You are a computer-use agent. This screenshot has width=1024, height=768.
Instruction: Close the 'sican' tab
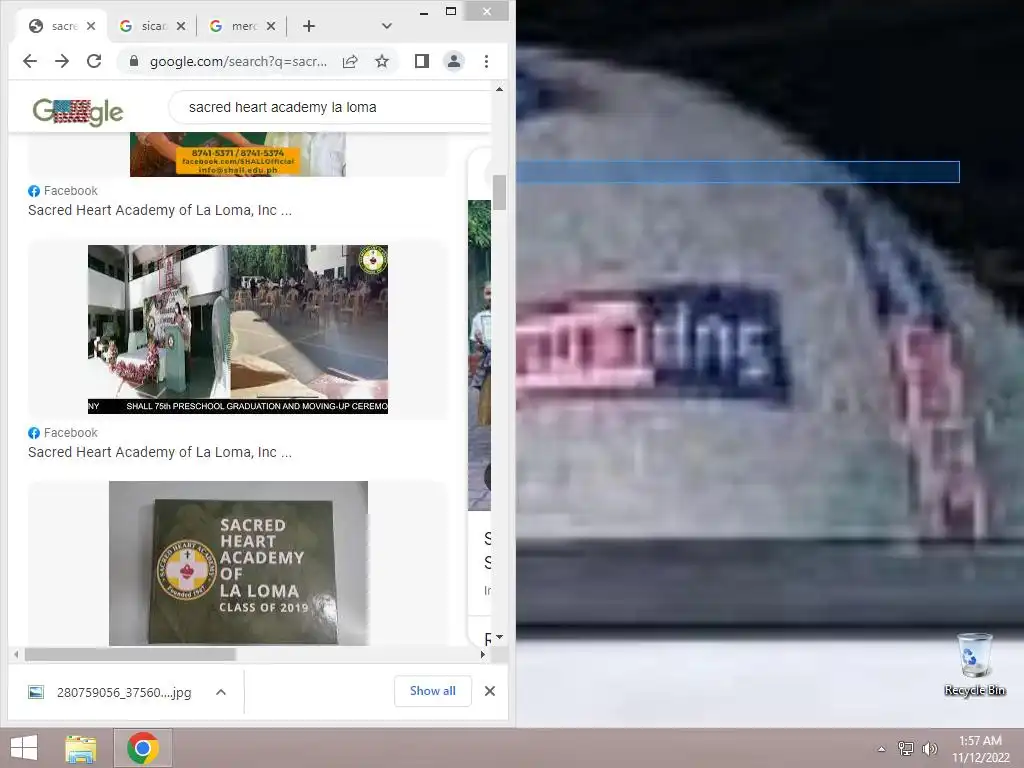tap(181, 26)
